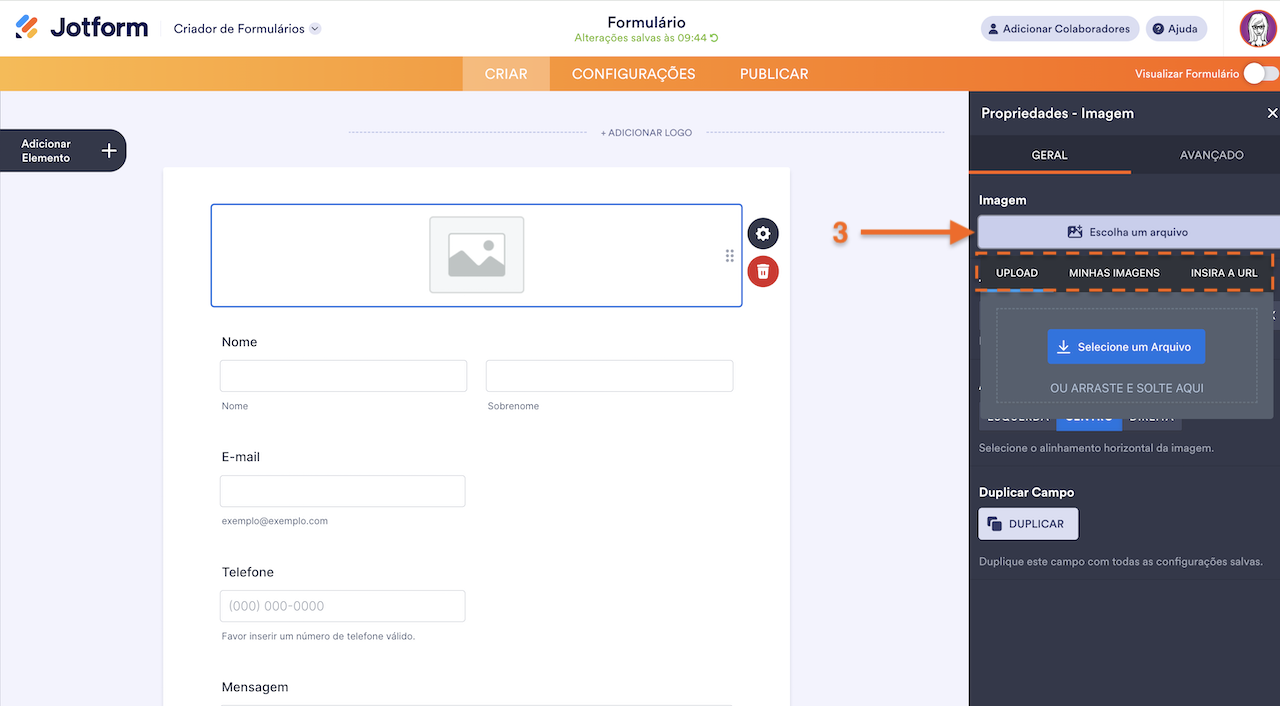Click the Jotform logo
The width and height of the screenshot is (1280, 706).
(82, 28)
